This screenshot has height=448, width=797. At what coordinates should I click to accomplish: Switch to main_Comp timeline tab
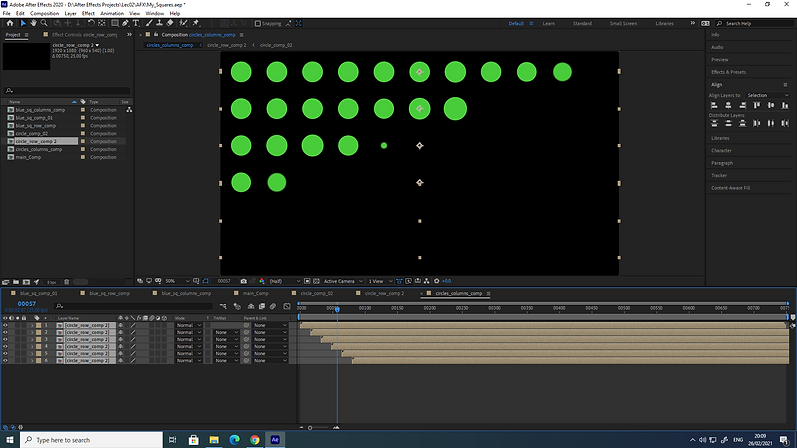(255, 293)
